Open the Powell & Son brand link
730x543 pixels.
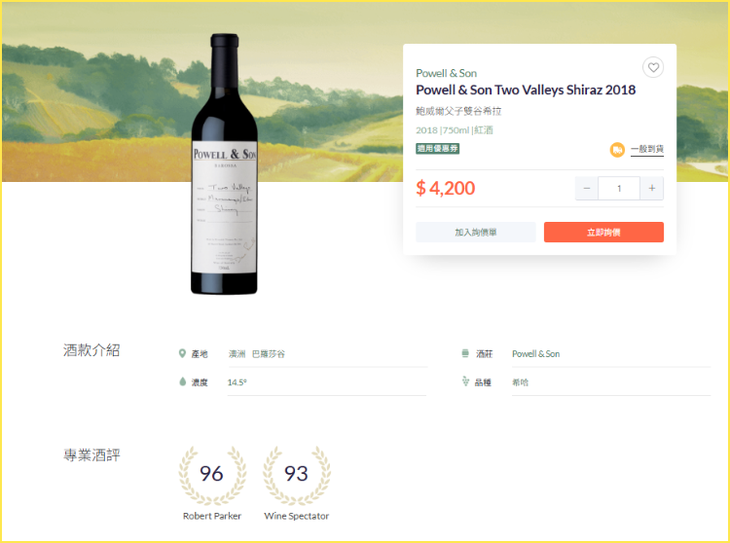click(446, 73)
